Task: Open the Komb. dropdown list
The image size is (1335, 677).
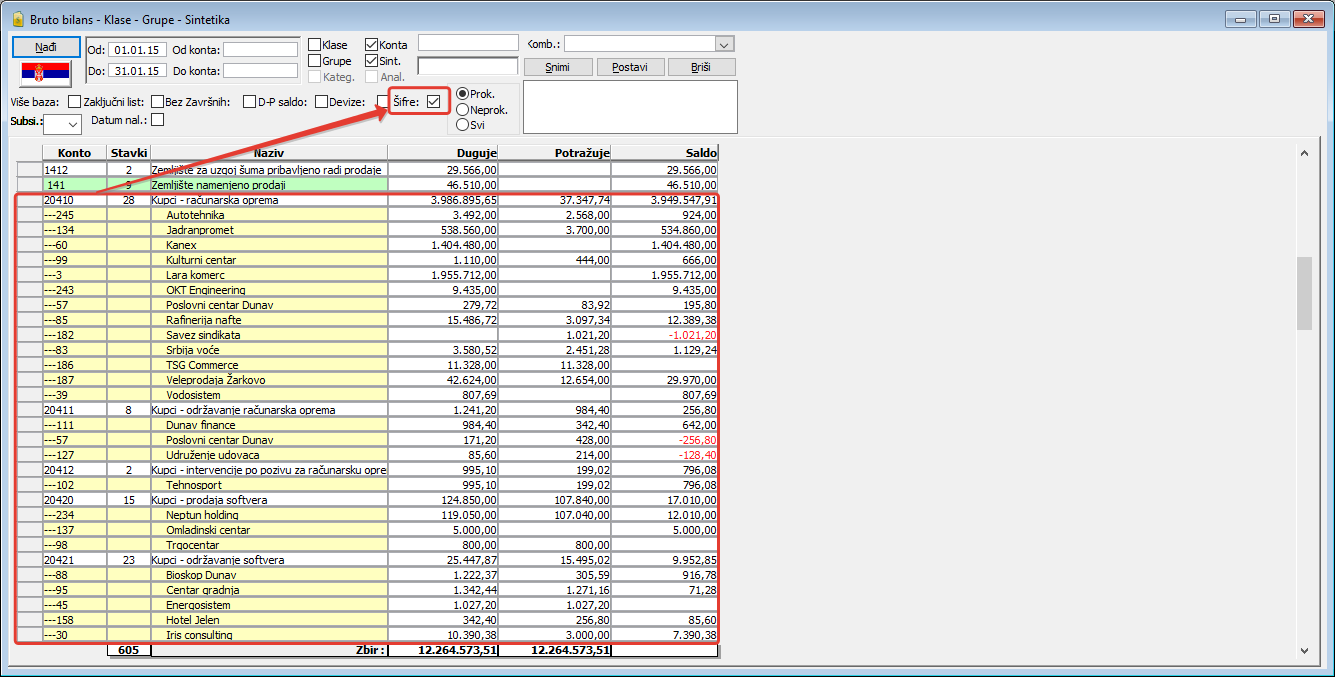Action: [724, 44]
